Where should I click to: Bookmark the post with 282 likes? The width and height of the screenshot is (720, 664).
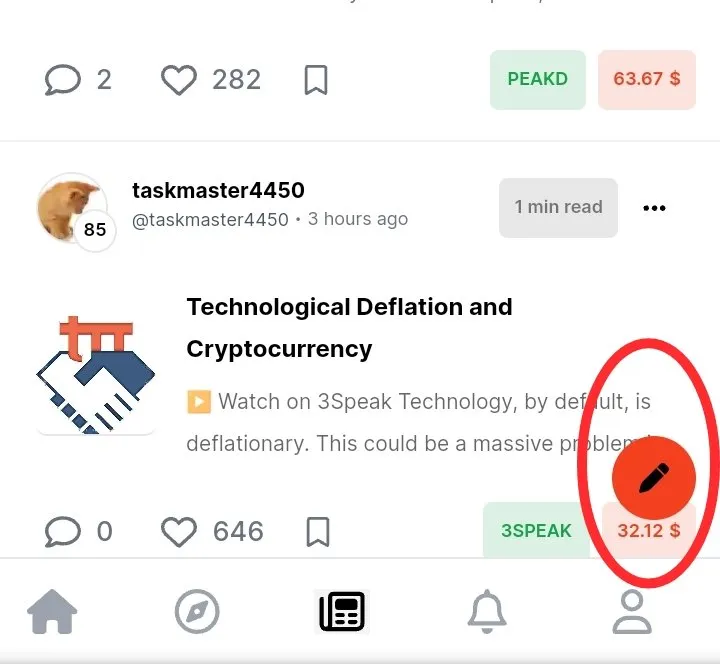[x=316, y=80]
